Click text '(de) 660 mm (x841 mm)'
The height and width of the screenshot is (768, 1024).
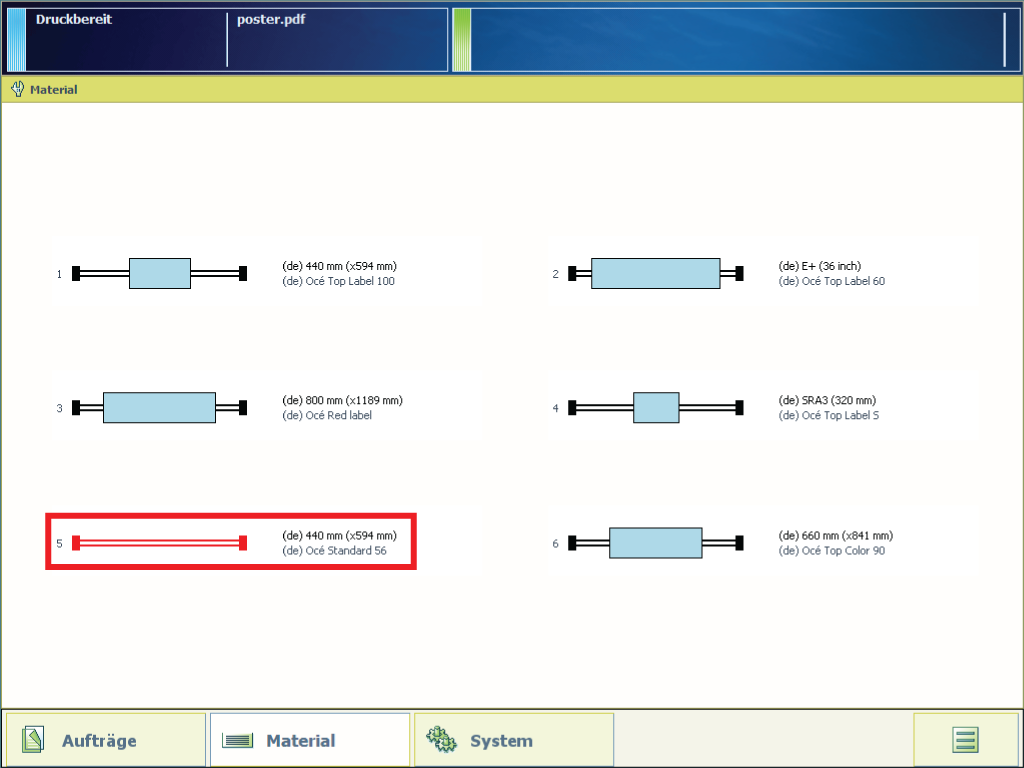pyautogui.click(x=835, y=536)
